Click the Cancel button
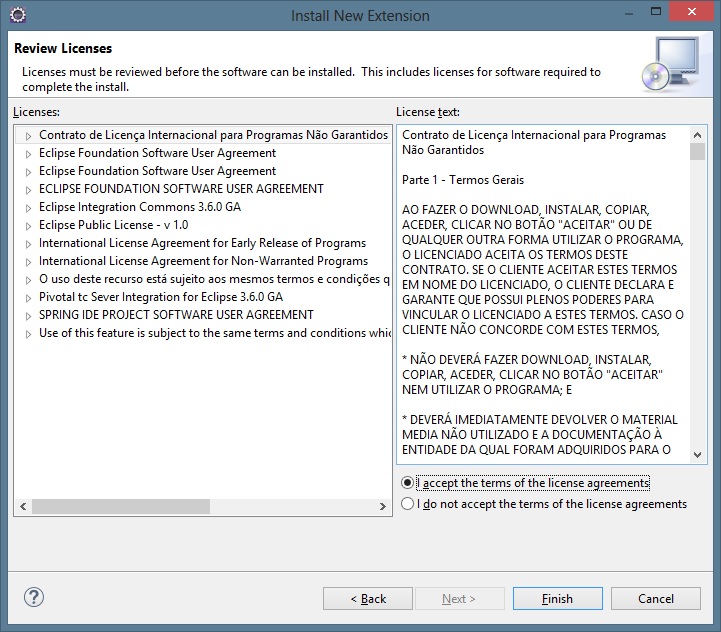 [656, 598]
